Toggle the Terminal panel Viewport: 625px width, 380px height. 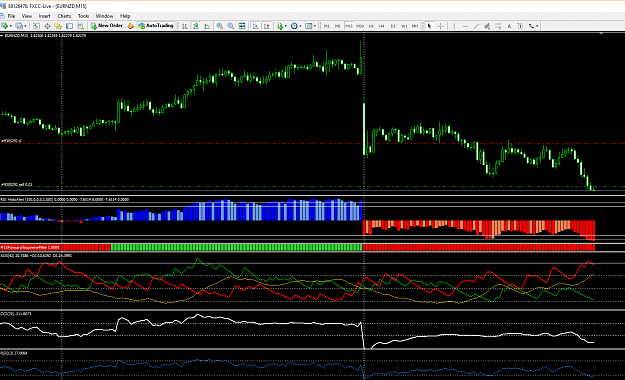click(69, 26)
